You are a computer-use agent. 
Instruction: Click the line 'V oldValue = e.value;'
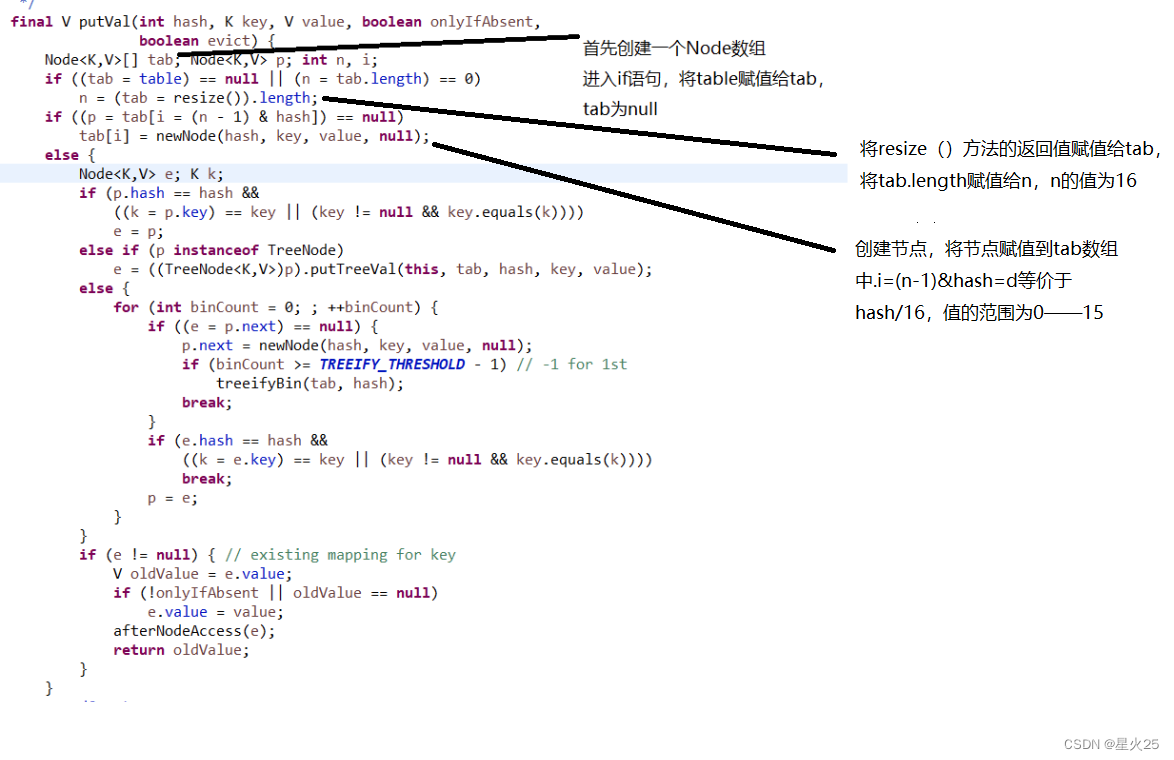[x=203, y=574]
